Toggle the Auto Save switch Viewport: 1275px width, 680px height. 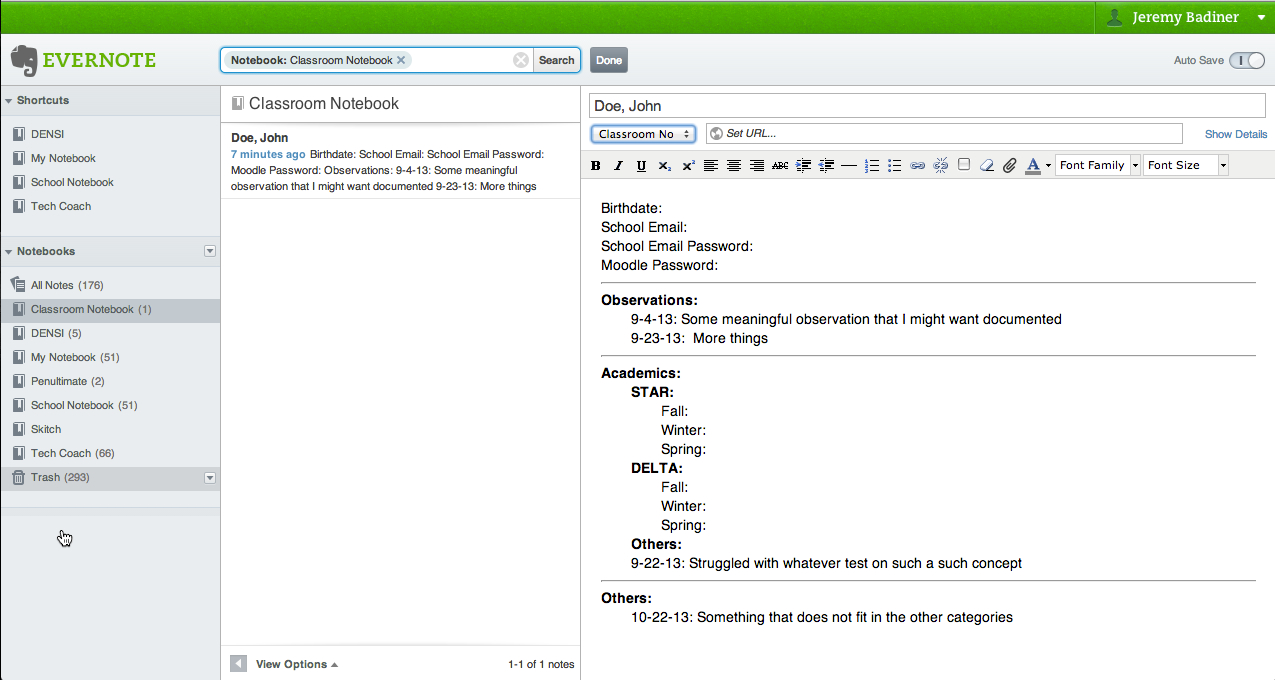click(x=1247, y=61)
